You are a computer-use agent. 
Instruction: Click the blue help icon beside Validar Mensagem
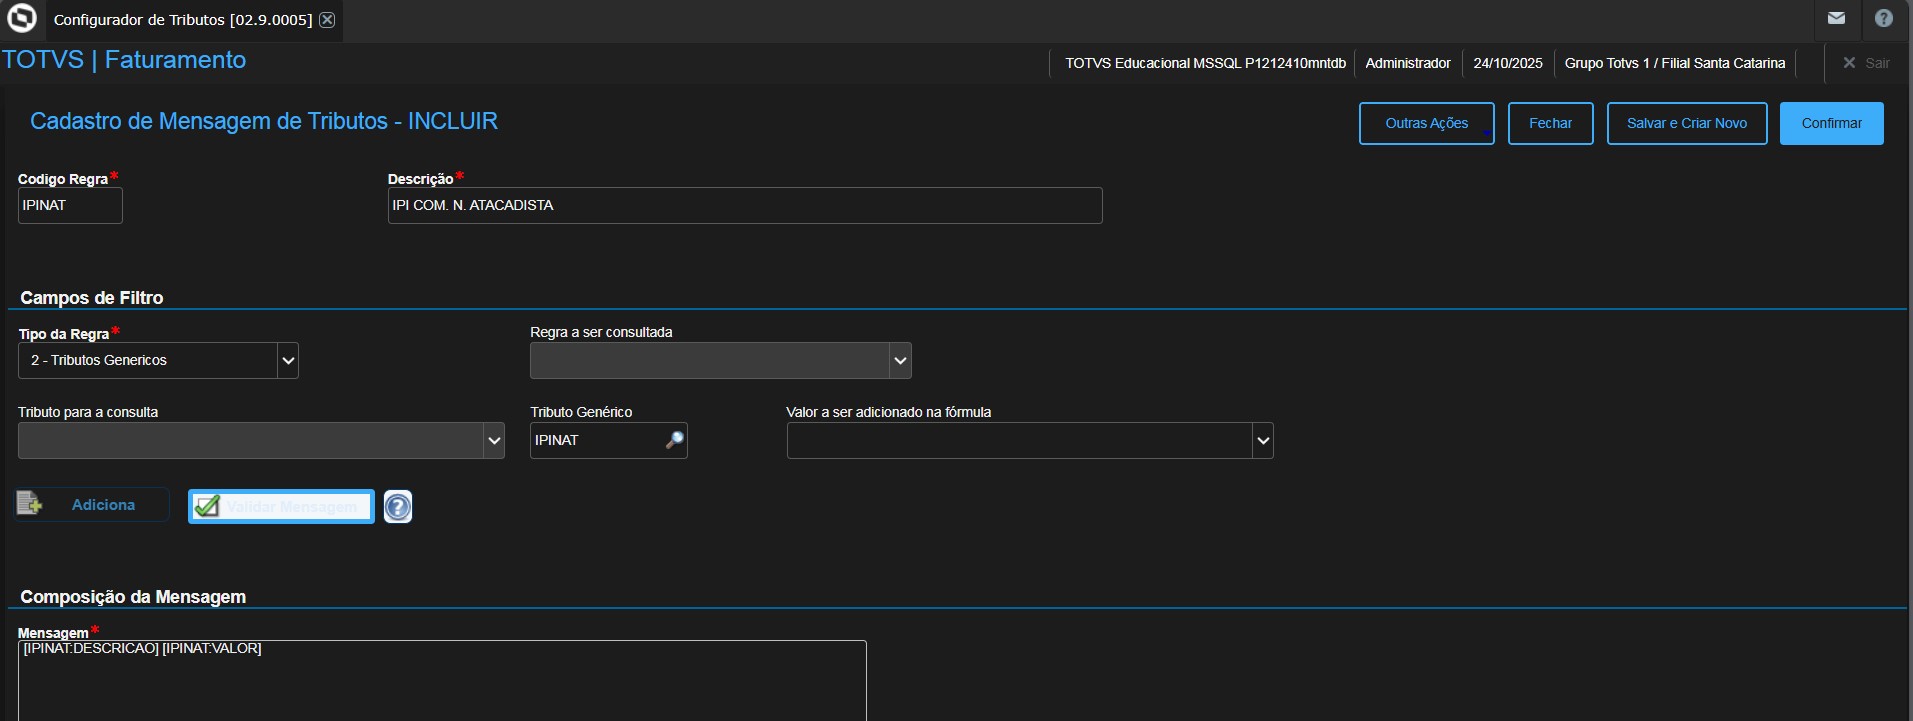[398, 507]
